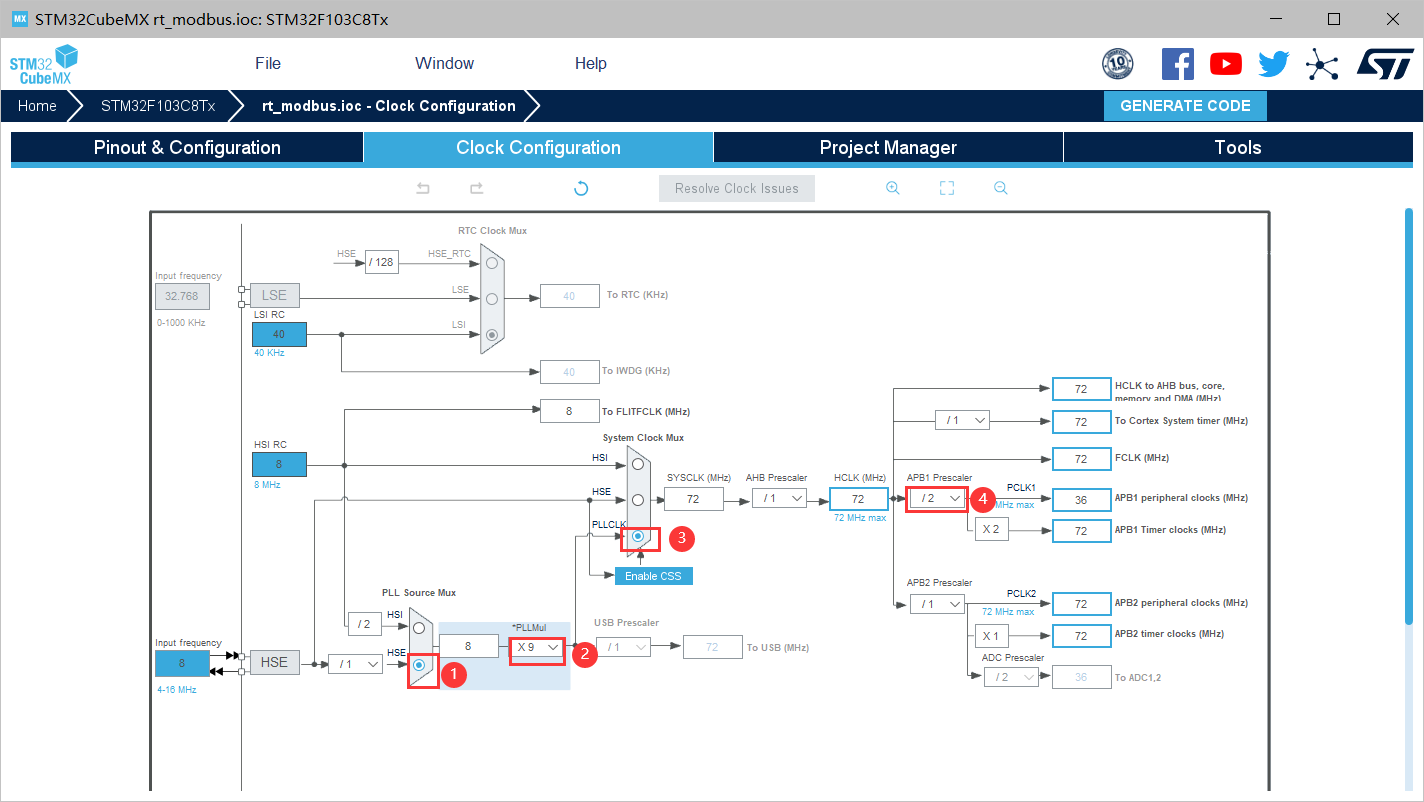The width and height of the screenshot is (1424, 802).
Task: Open the APB1 Prescaler /2 dropdown
Action: pyautogui.click(x=937, y=498)
